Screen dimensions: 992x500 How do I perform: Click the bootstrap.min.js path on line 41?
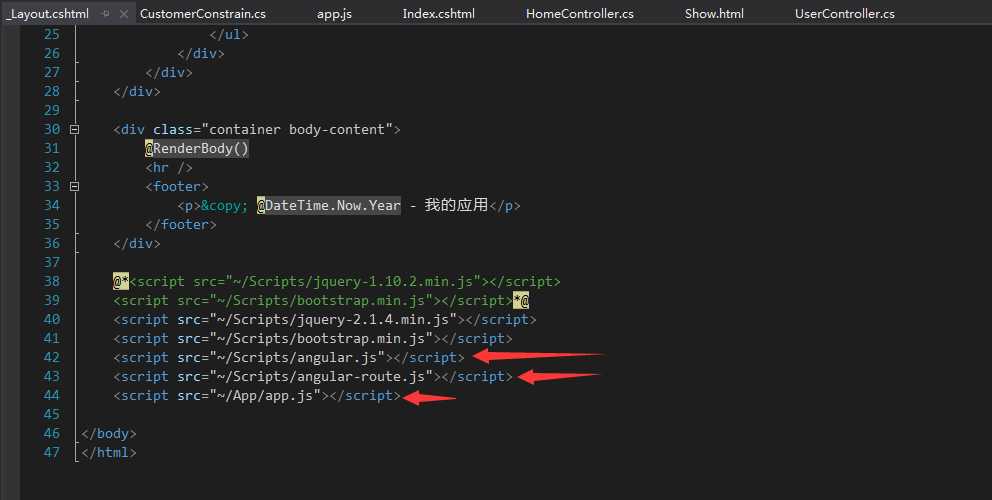point(321,338)
